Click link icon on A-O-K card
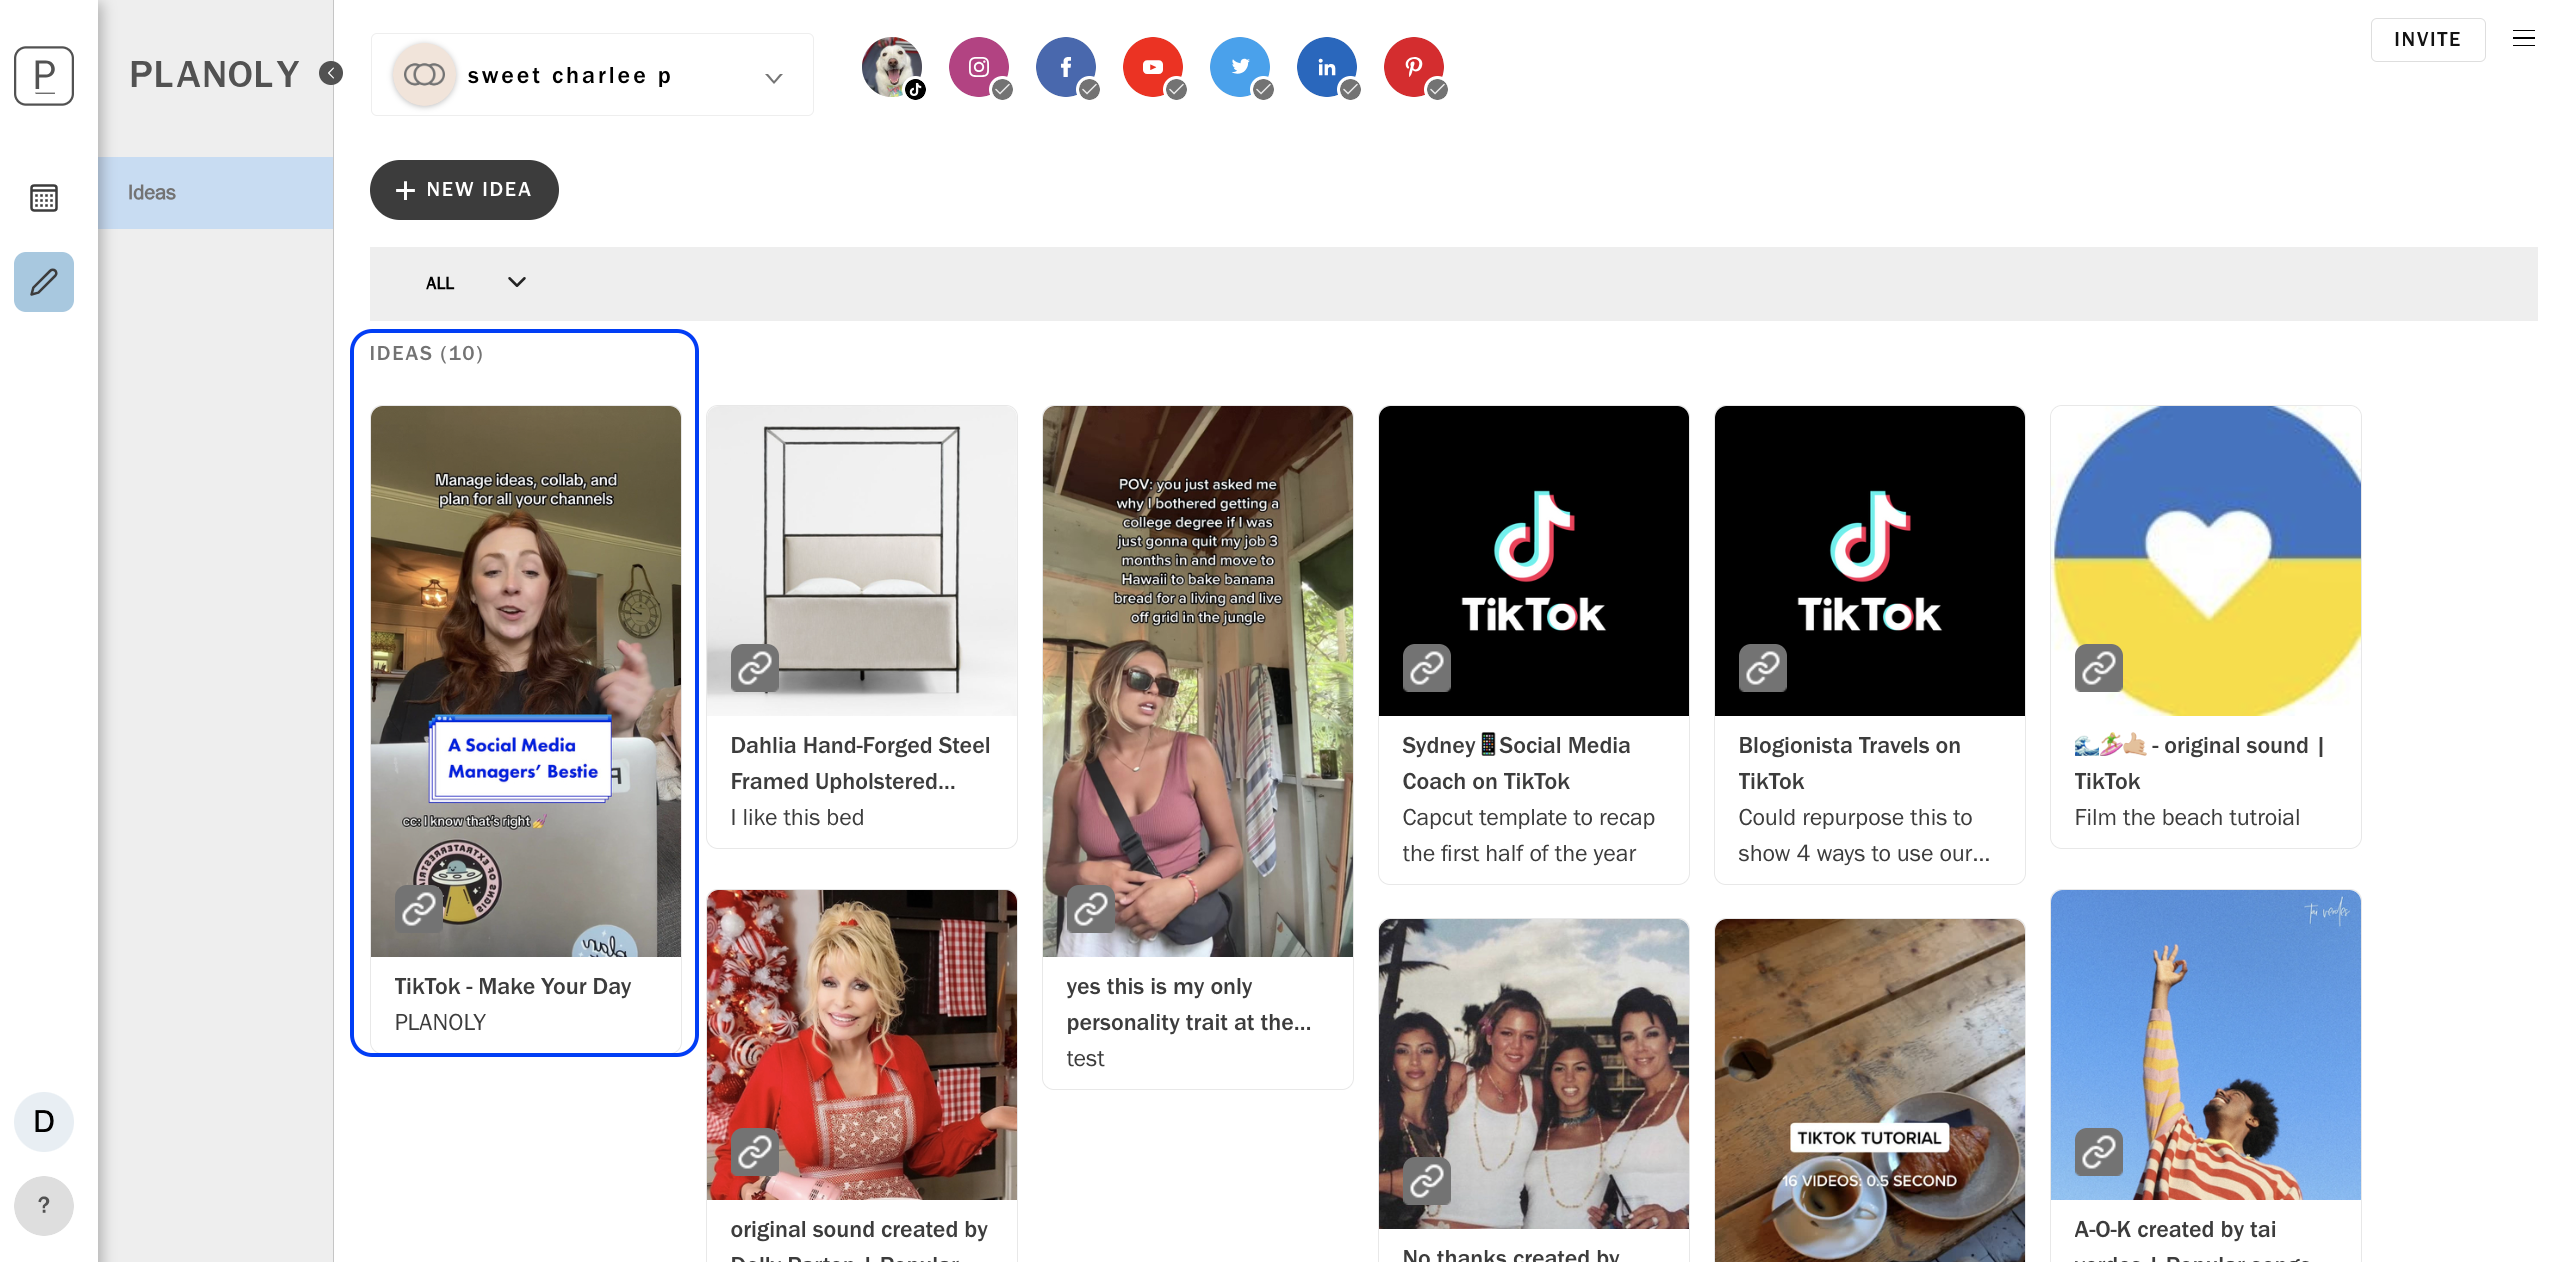 (x=2099, y=1152)
